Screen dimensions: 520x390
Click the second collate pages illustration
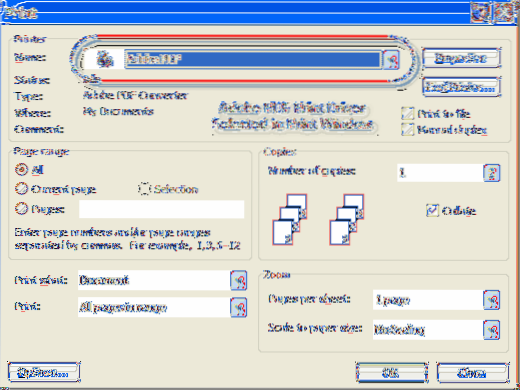click(347, 220)
